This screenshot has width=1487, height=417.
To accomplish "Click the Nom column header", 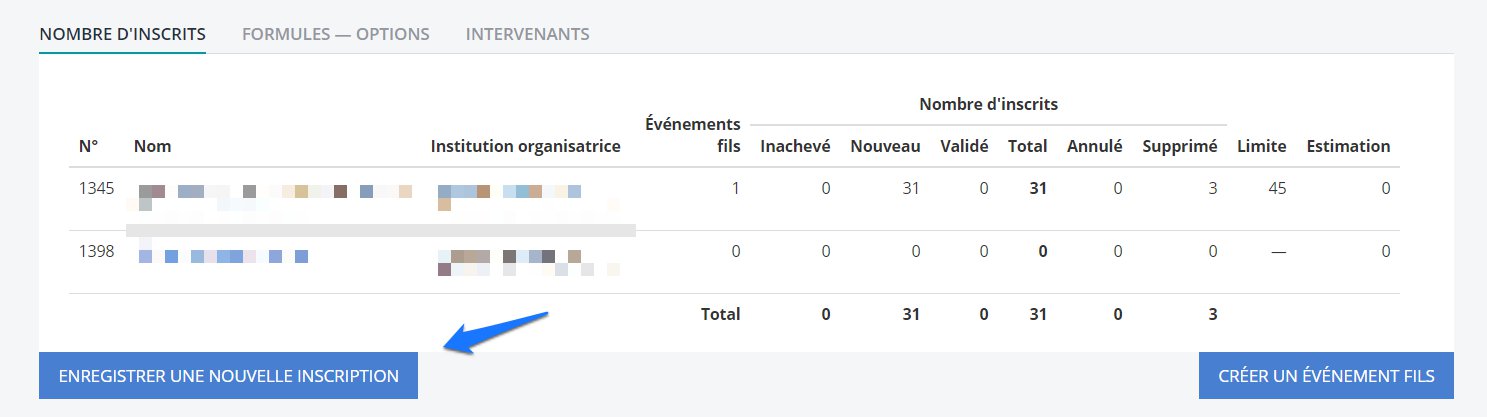I will [152, 146].
